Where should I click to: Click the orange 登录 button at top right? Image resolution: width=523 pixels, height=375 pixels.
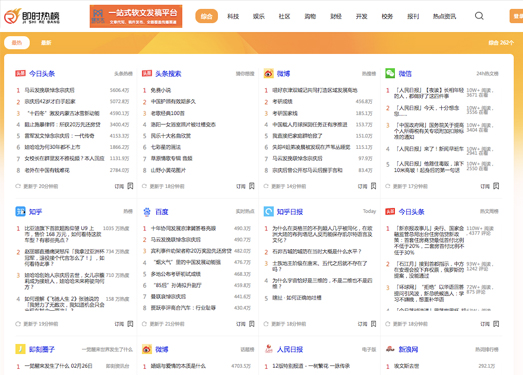[x=516, y=16]
